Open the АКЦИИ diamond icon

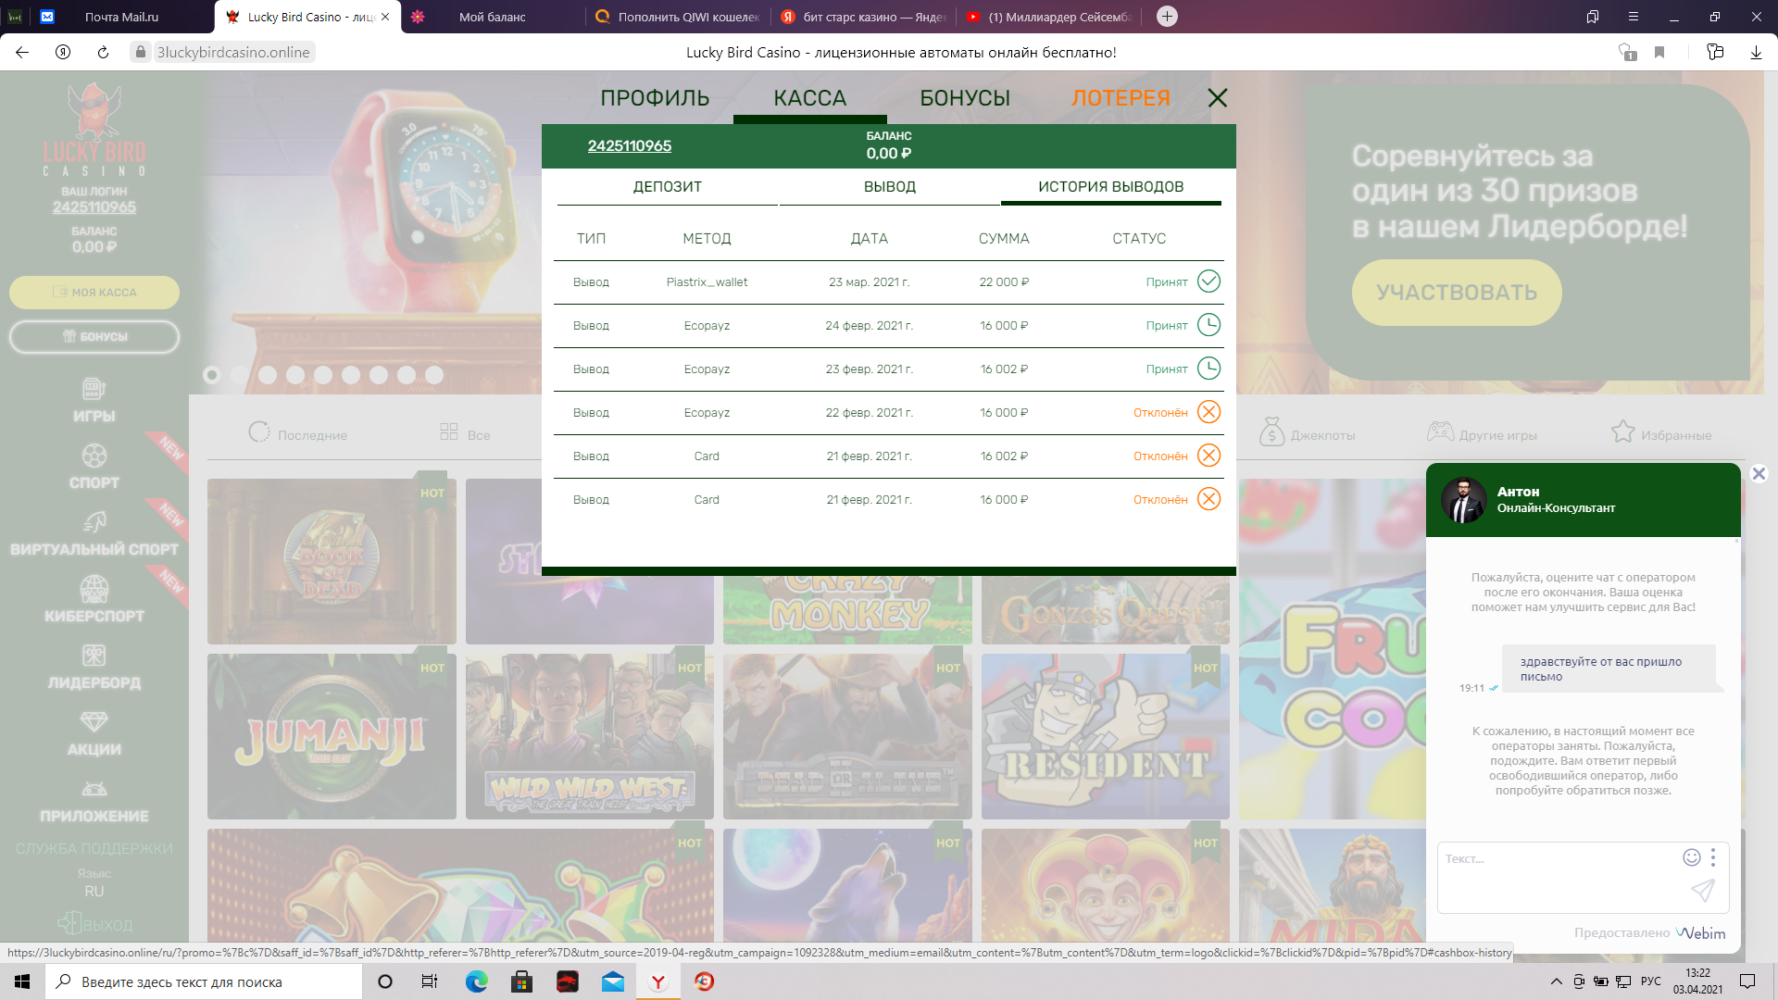tap(94, 722)
